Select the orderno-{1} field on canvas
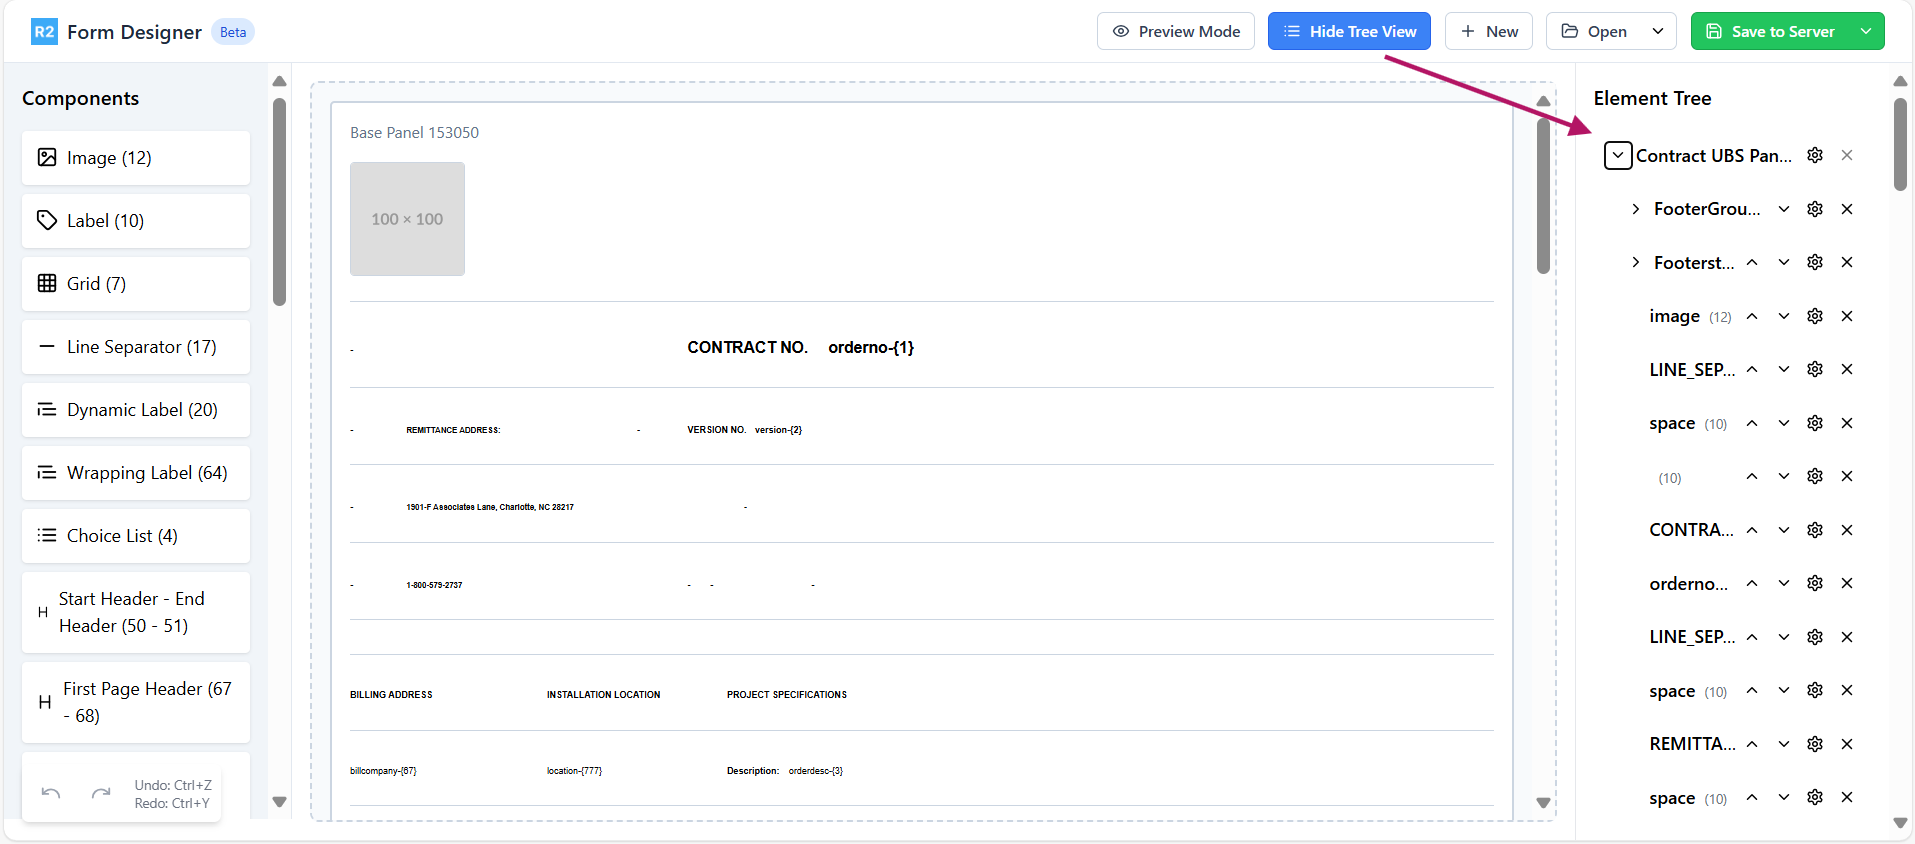 click(871, 347)
